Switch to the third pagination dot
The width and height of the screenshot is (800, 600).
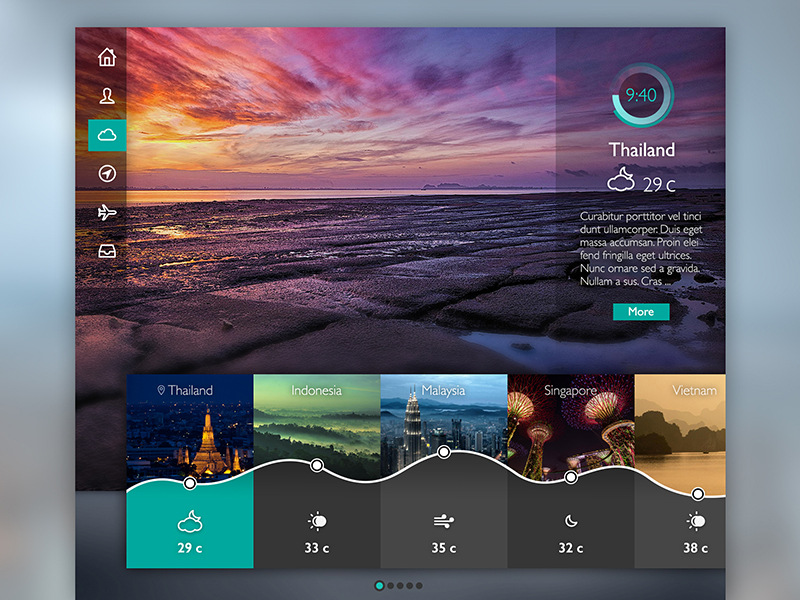399,585
